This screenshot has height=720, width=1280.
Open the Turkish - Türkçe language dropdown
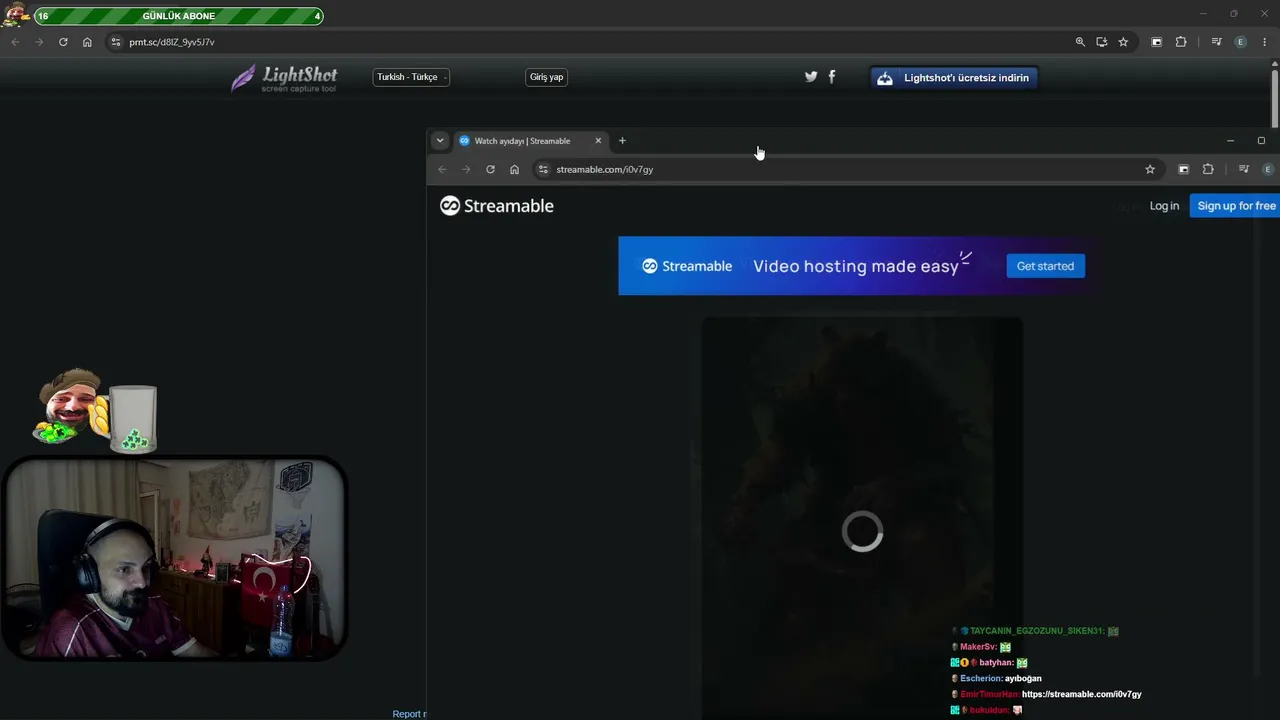(411, 77)
